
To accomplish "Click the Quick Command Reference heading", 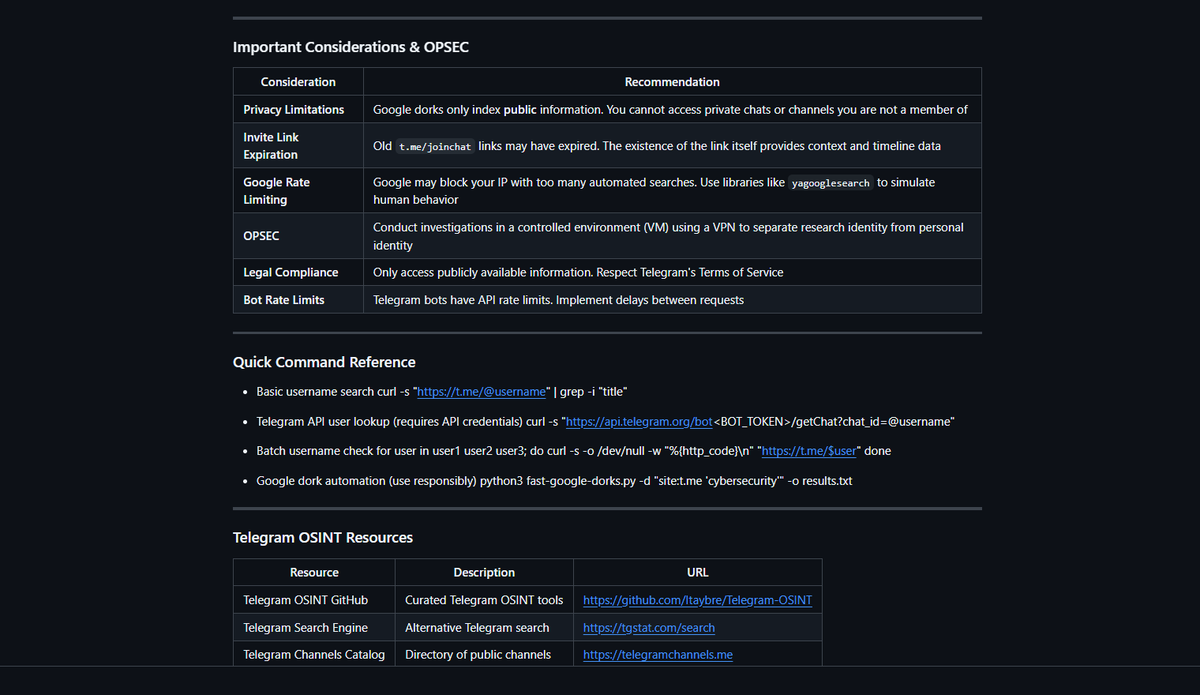I will point(323,362).
